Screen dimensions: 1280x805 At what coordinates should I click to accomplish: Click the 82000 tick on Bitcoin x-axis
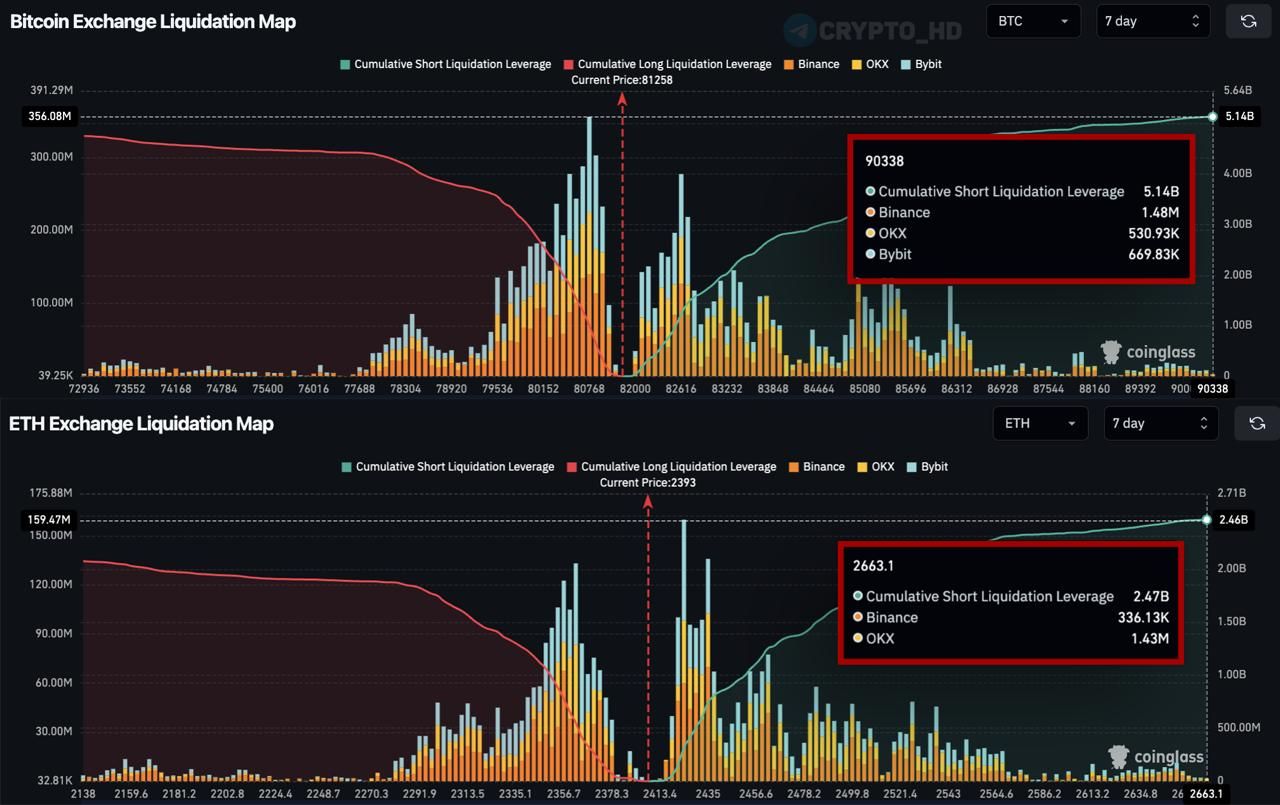coord(635,389)
